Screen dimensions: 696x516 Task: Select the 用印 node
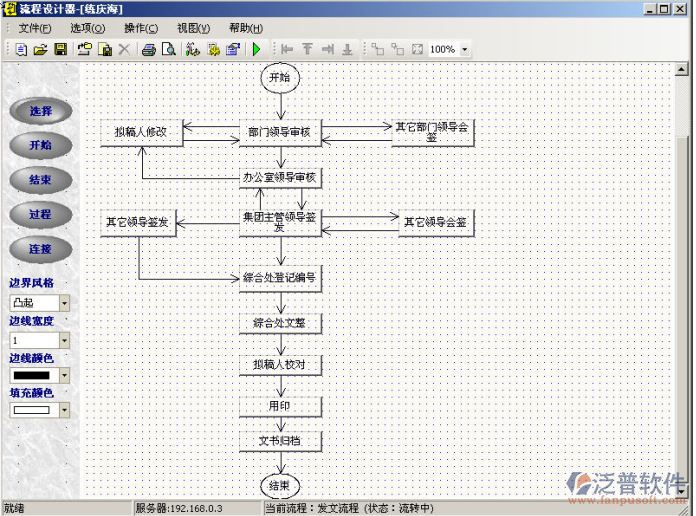(280, 406)
